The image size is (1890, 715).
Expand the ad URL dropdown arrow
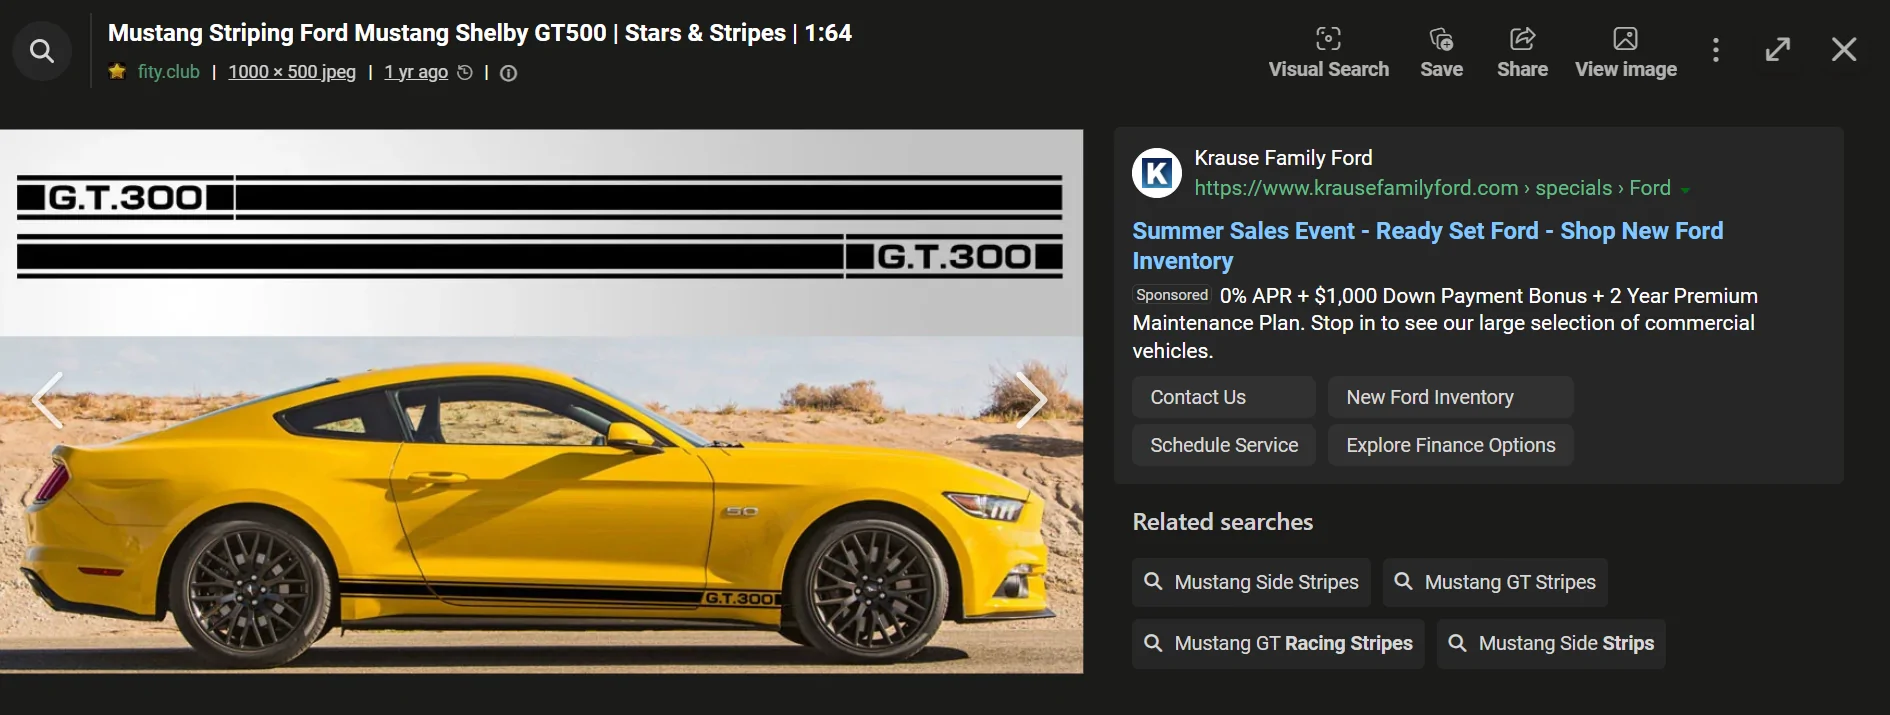tap(1685, 190)
